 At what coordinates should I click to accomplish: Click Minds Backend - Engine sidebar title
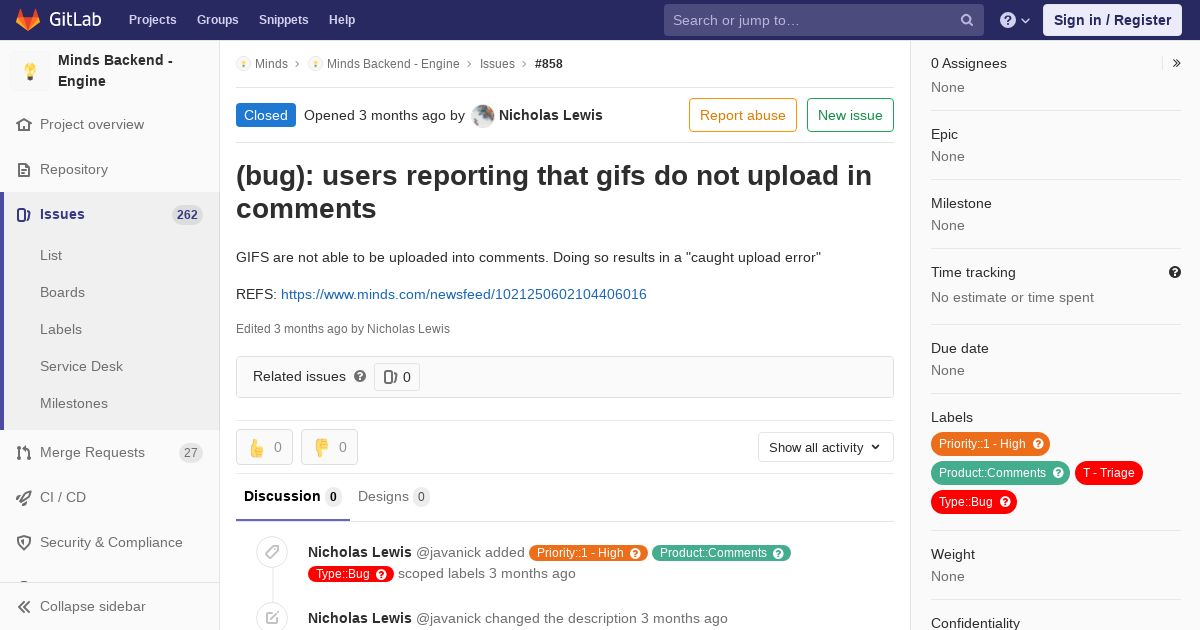115,71
